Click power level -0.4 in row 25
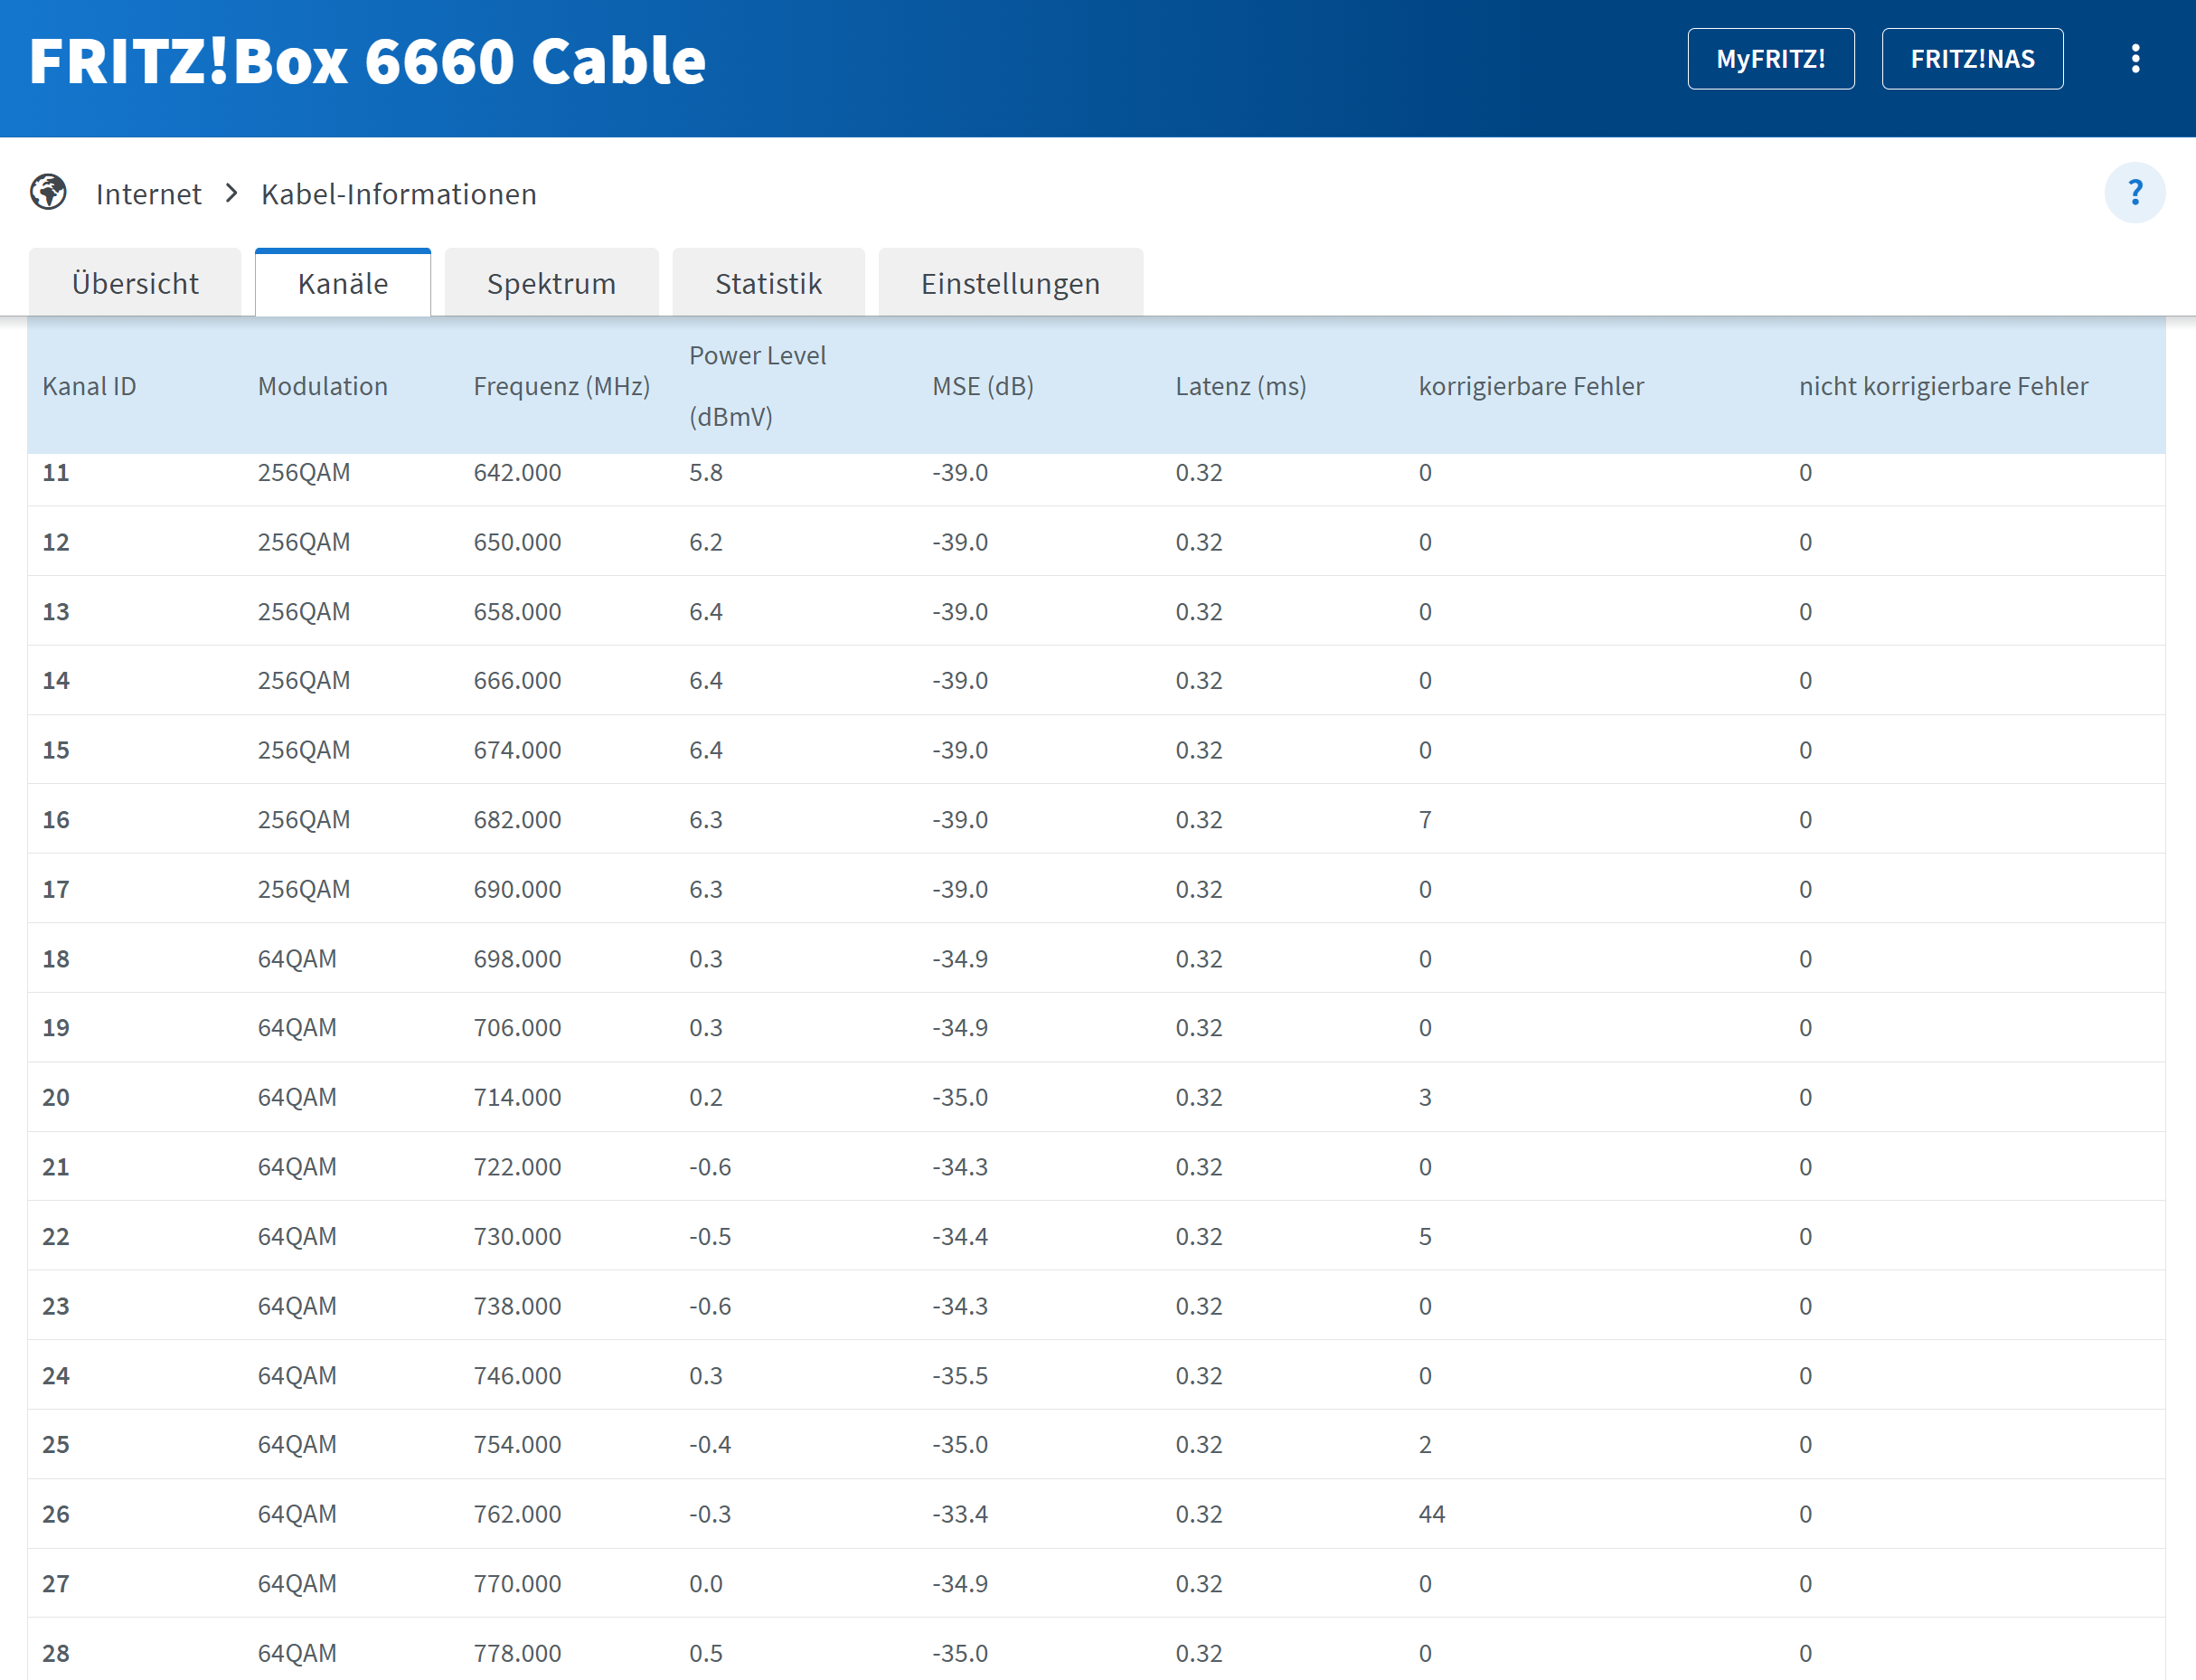 pos(710,1444)
